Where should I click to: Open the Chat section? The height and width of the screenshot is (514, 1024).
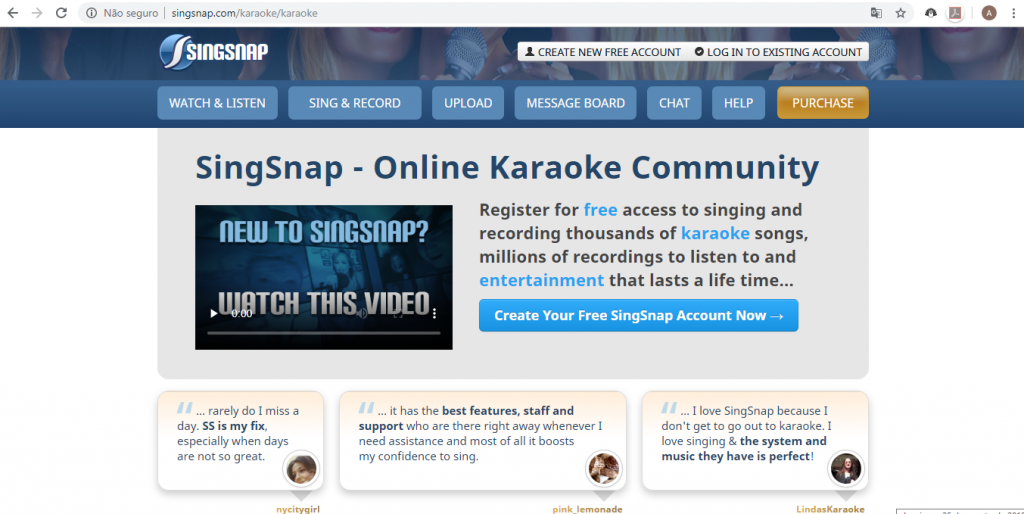point(674,103)
